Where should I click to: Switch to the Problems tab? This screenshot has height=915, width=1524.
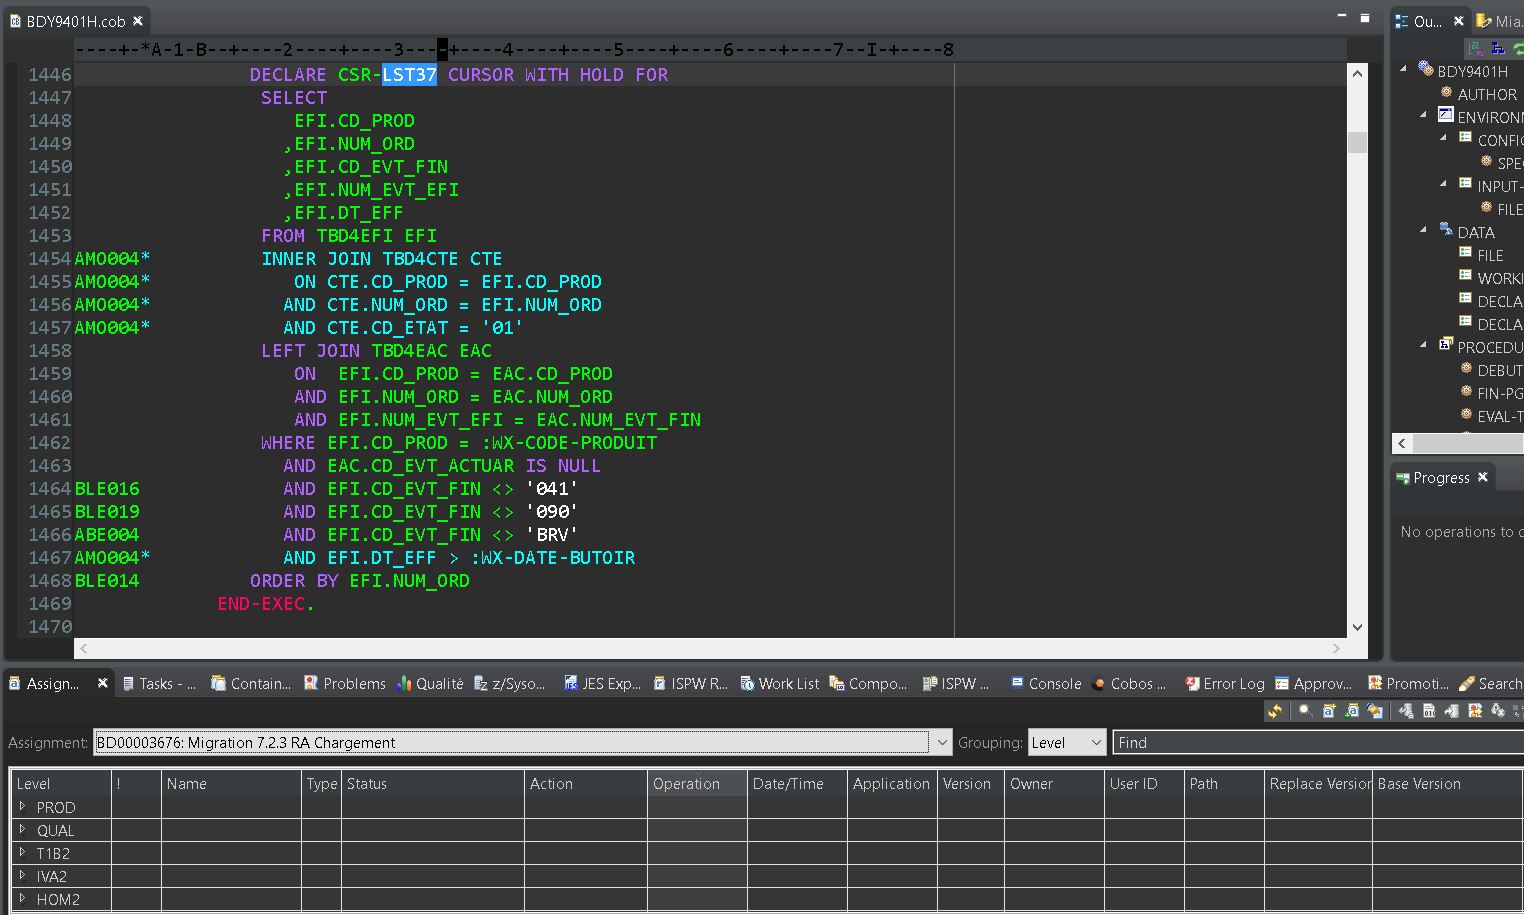click(x=345, y=683)
